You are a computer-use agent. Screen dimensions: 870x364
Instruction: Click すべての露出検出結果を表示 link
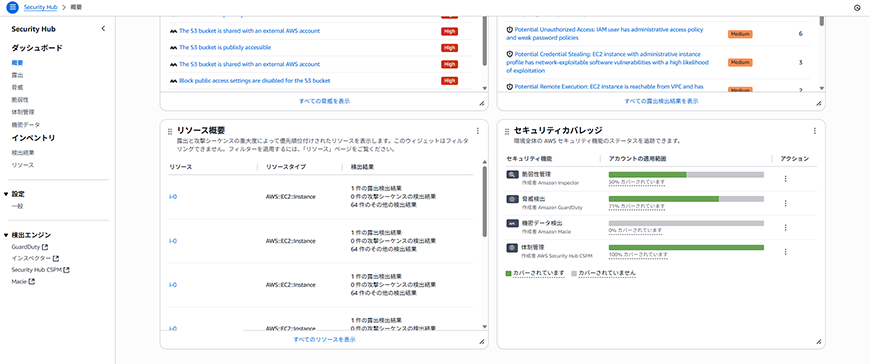(x=661, y=101)
